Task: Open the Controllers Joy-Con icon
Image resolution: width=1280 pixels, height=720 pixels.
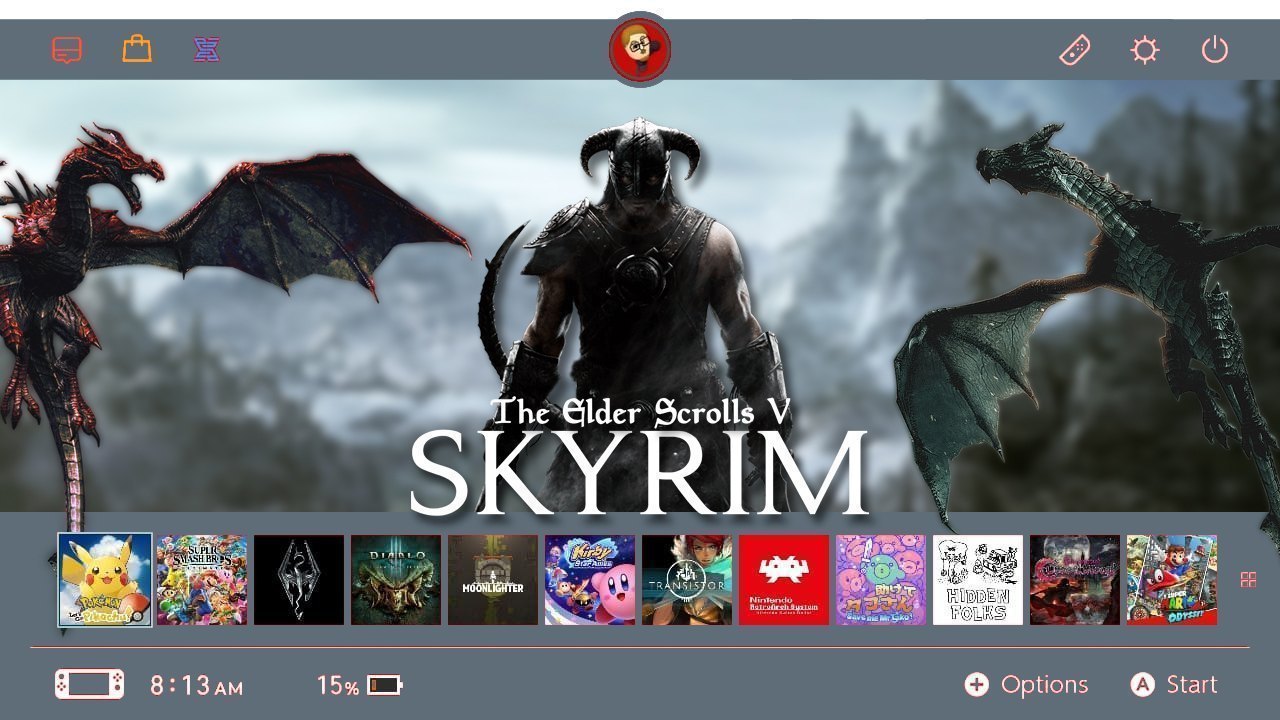Action: 1075,49
